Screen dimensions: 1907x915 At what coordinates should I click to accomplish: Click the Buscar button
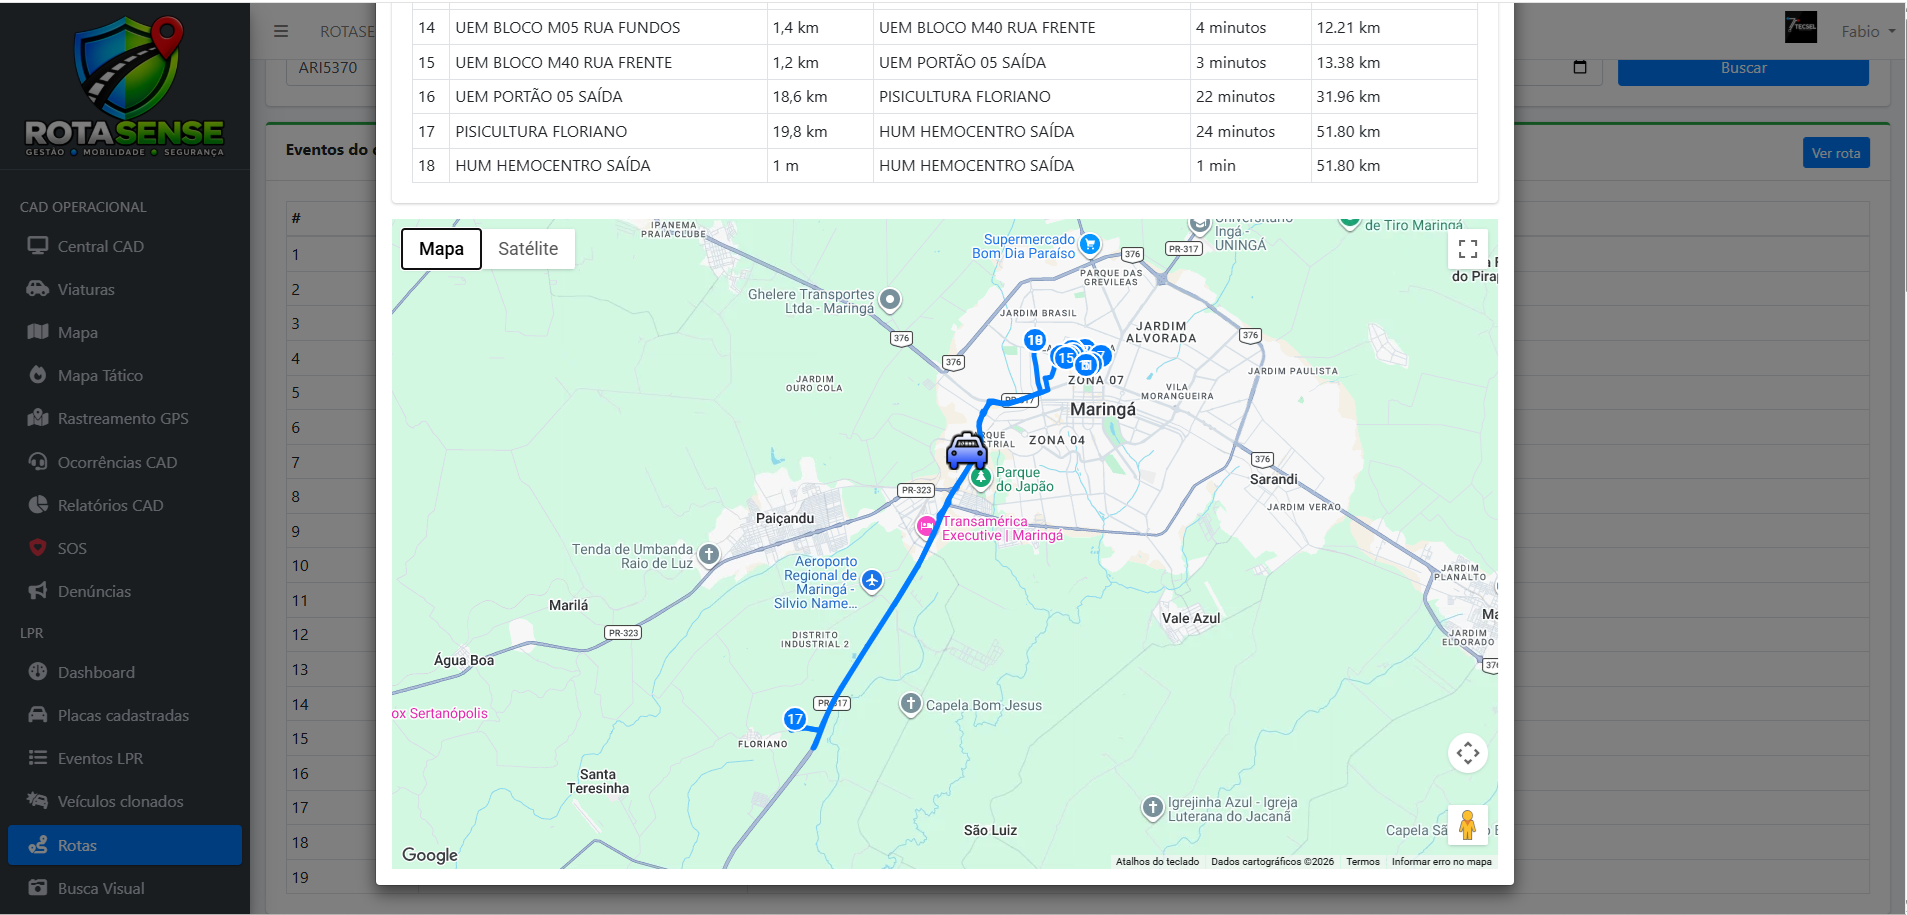(x=1743, y=69)
